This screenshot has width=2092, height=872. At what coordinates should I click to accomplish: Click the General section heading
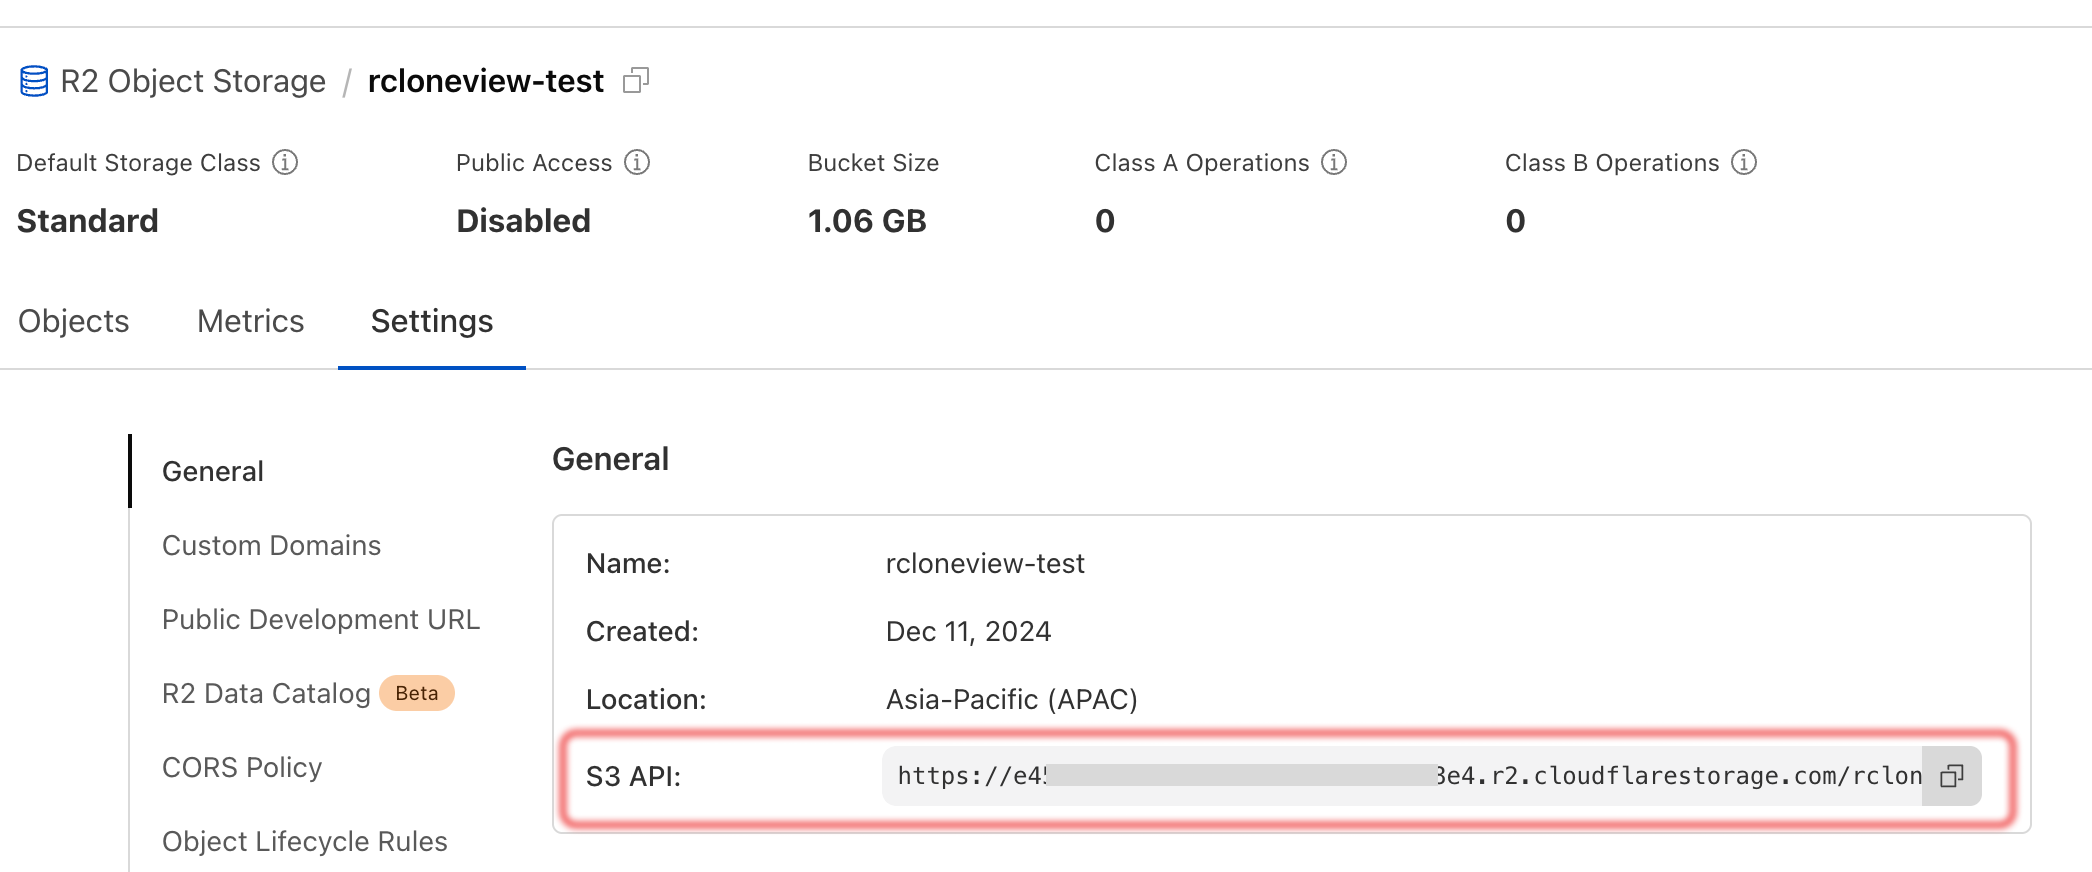point(611,459)
